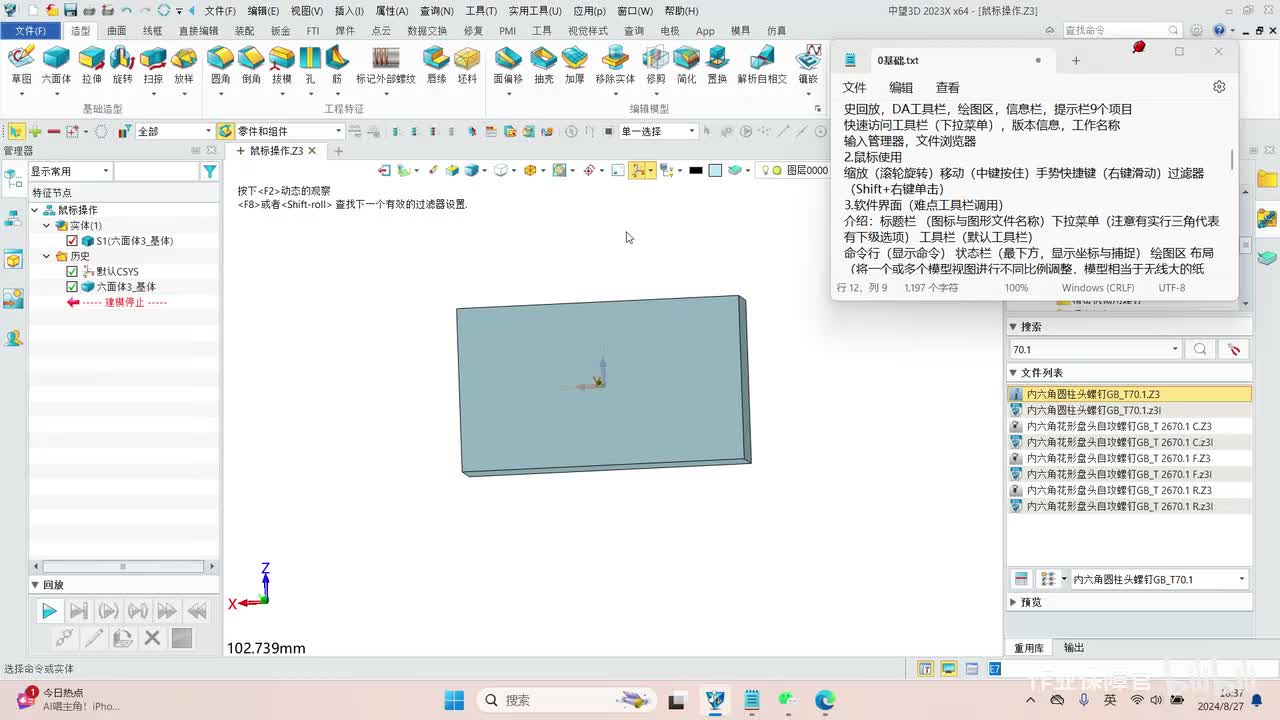1280x720 pixels.
Task: Collapse the 回放 playback section
Action: [x=35, y=585]
